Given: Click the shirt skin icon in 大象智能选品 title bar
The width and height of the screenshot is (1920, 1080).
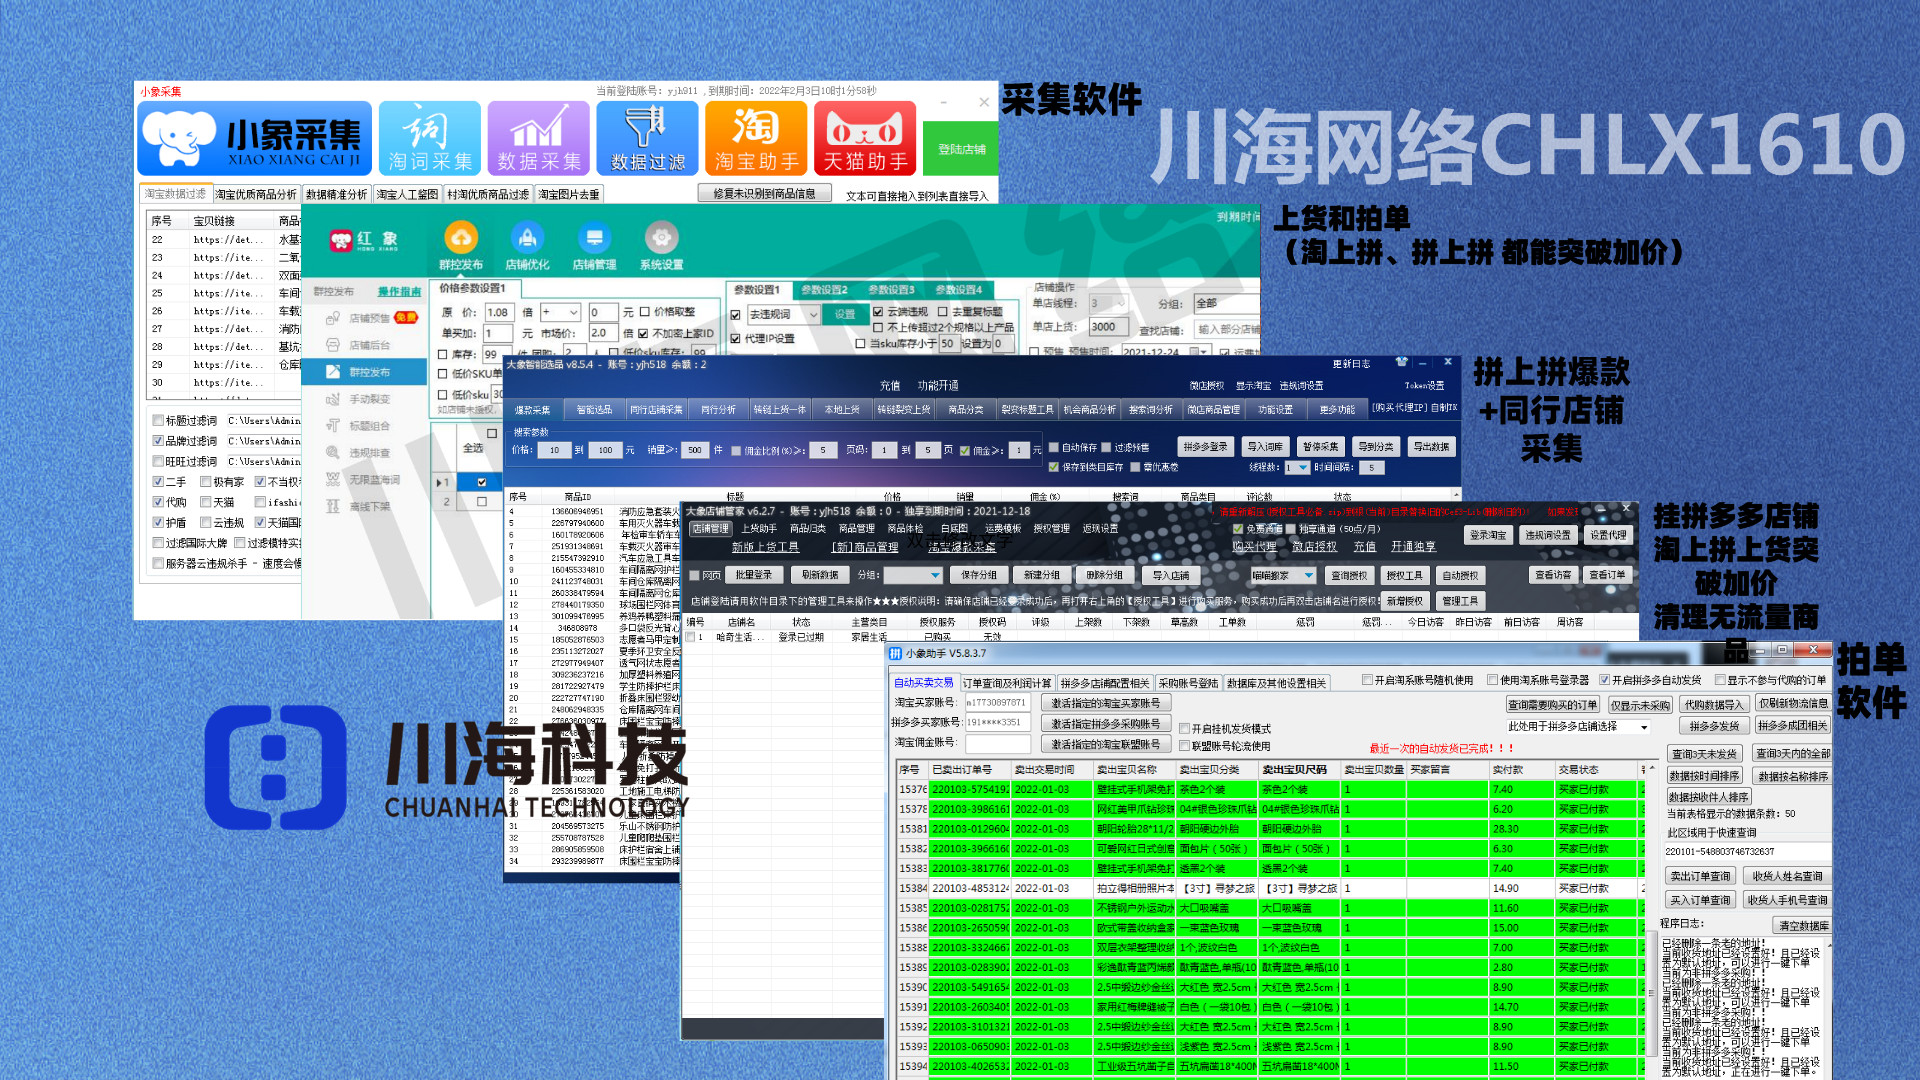Looking at the screenshot, I should [x=1401, y=362].
